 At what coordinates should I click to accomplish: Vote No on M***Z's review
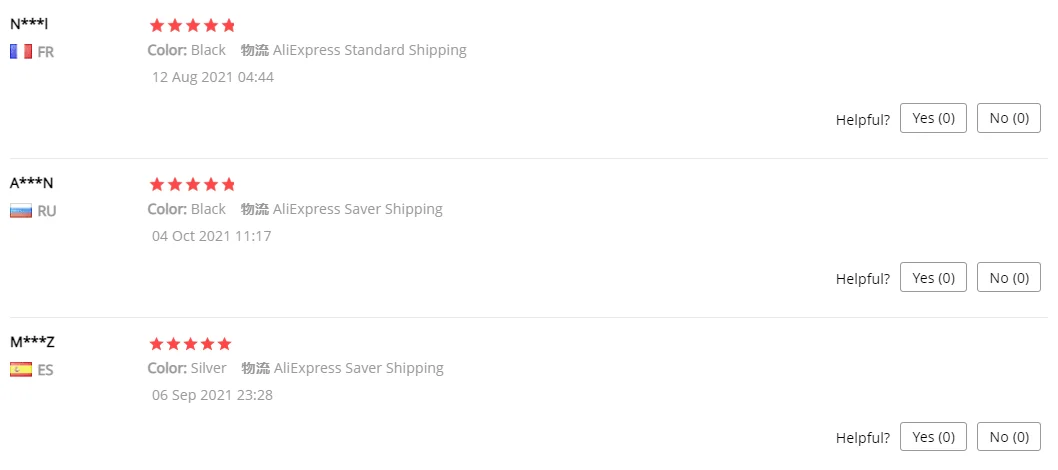[x=1008, y=437]
